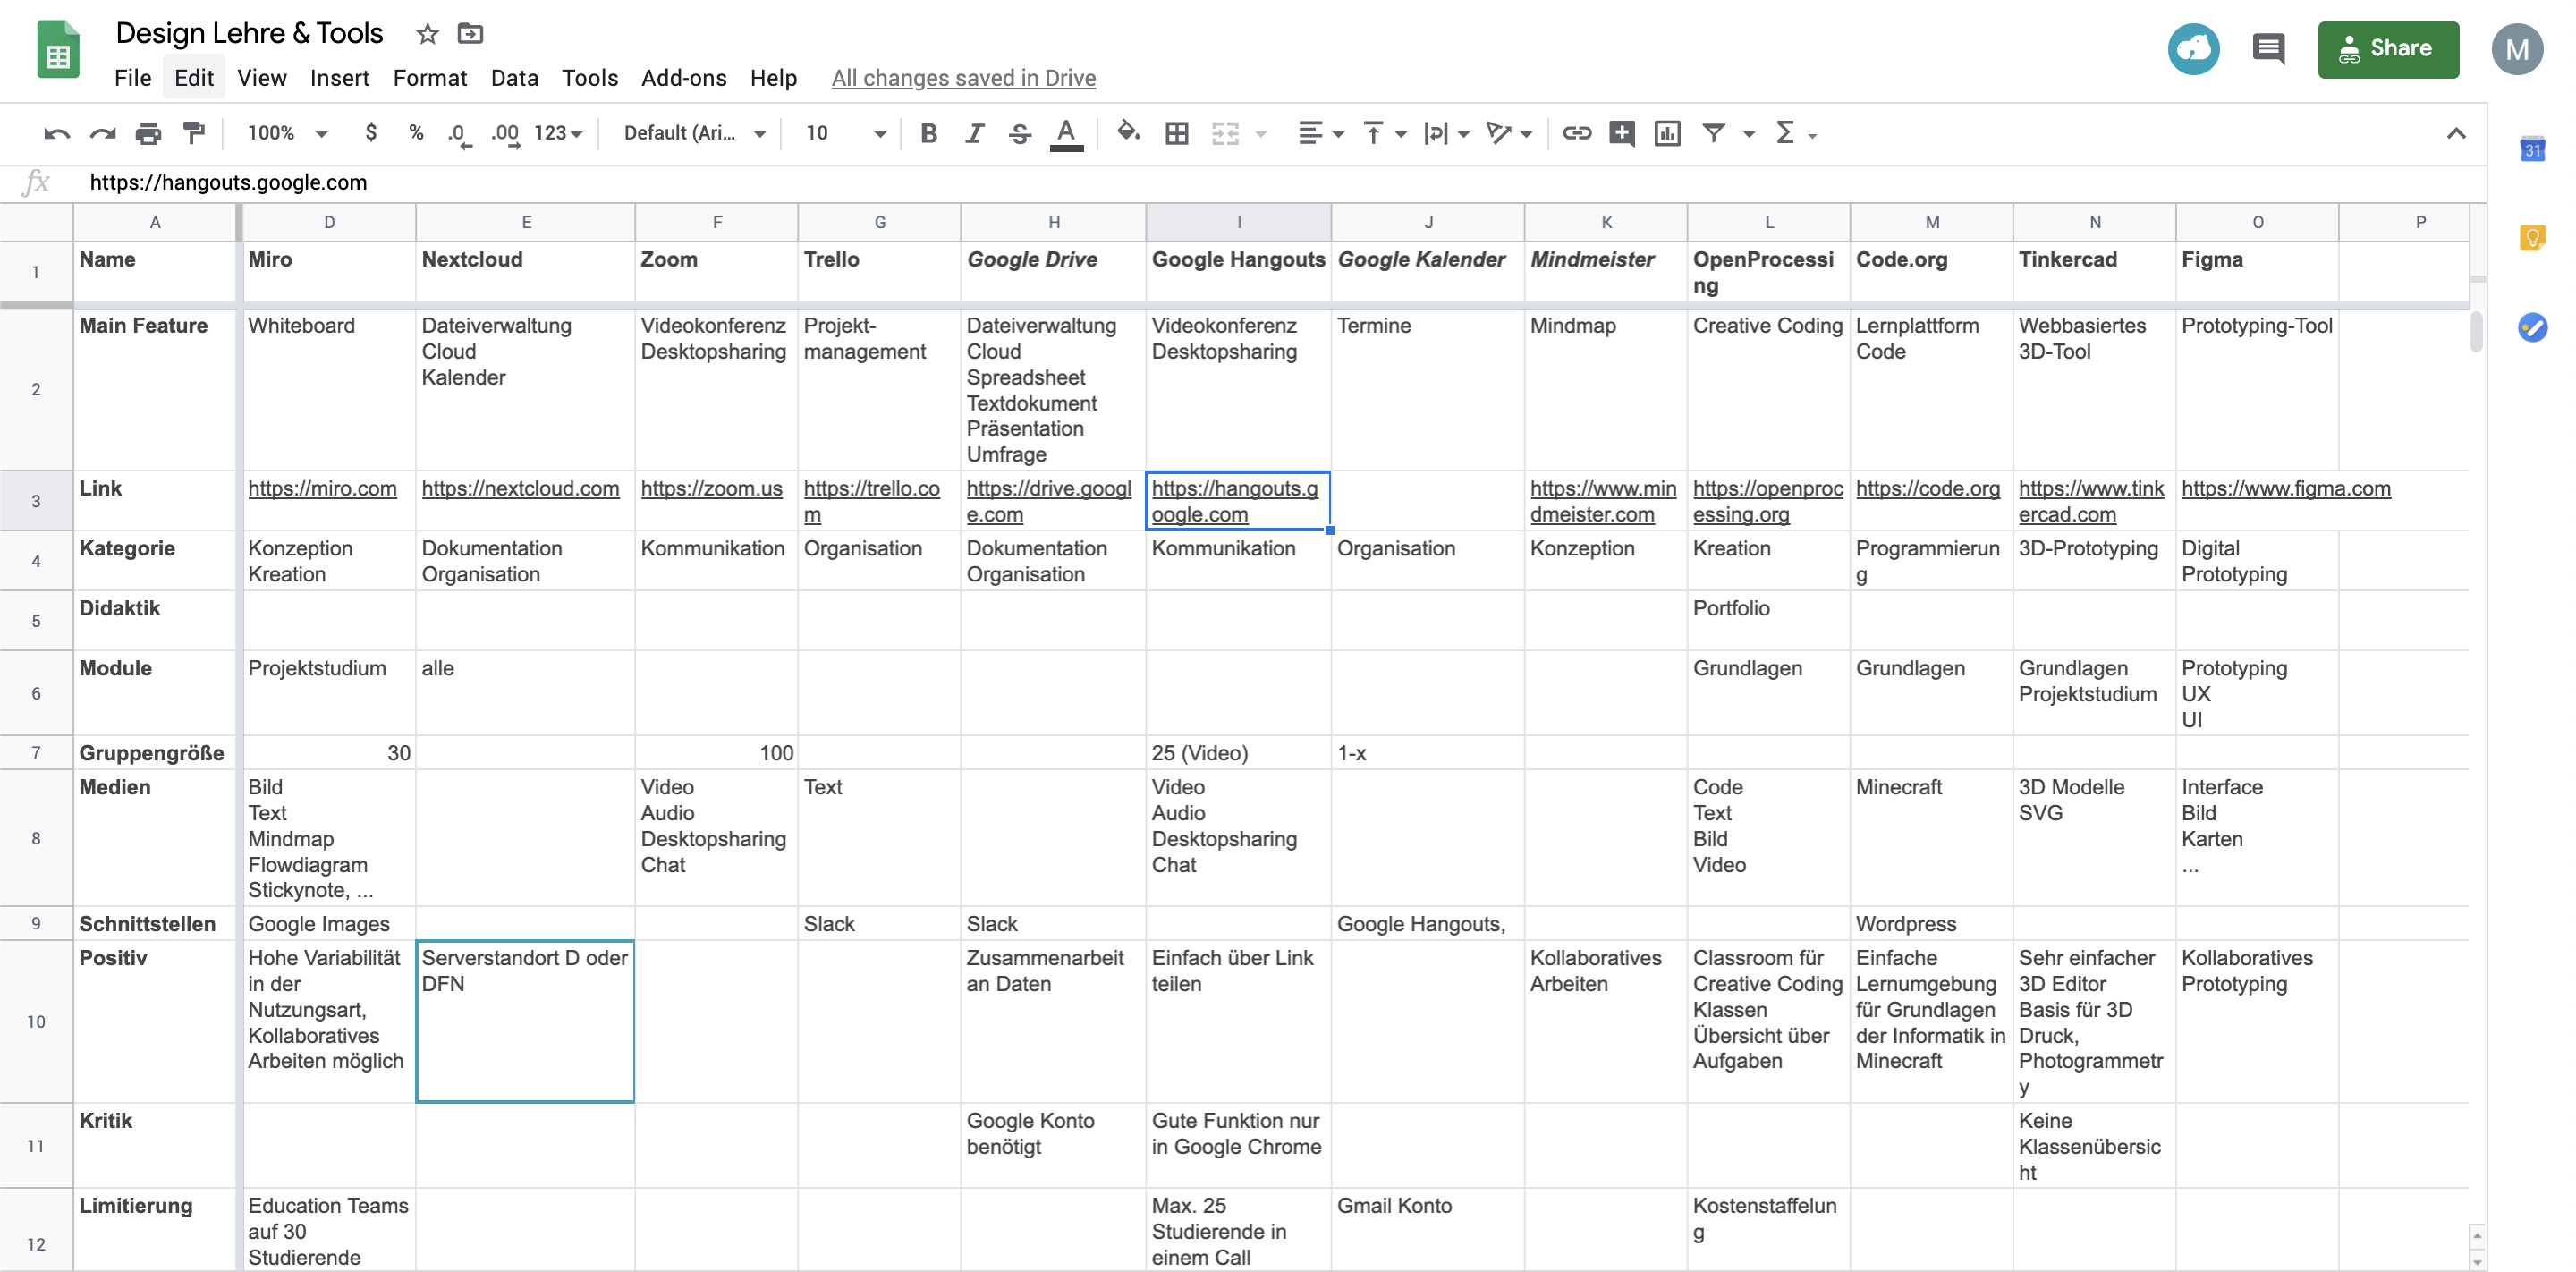The image size is (2576, 1272).
Task: Open the font size 10 dropdown
Action: coord(845,133)
